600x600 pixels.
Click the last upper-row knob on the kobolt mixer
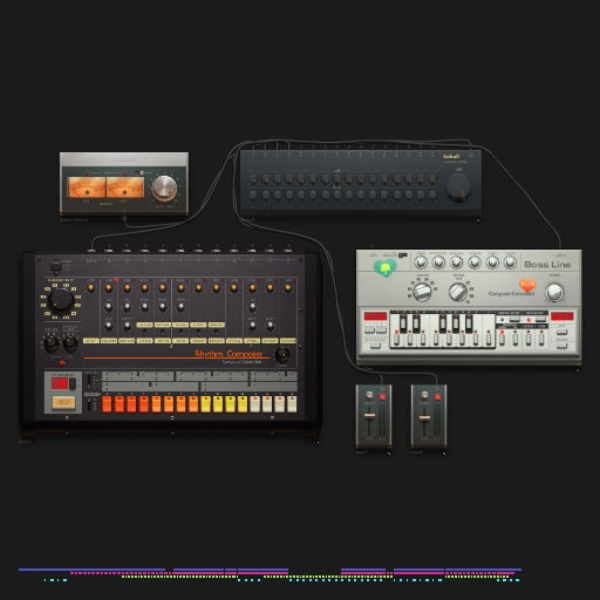point(433,179)
